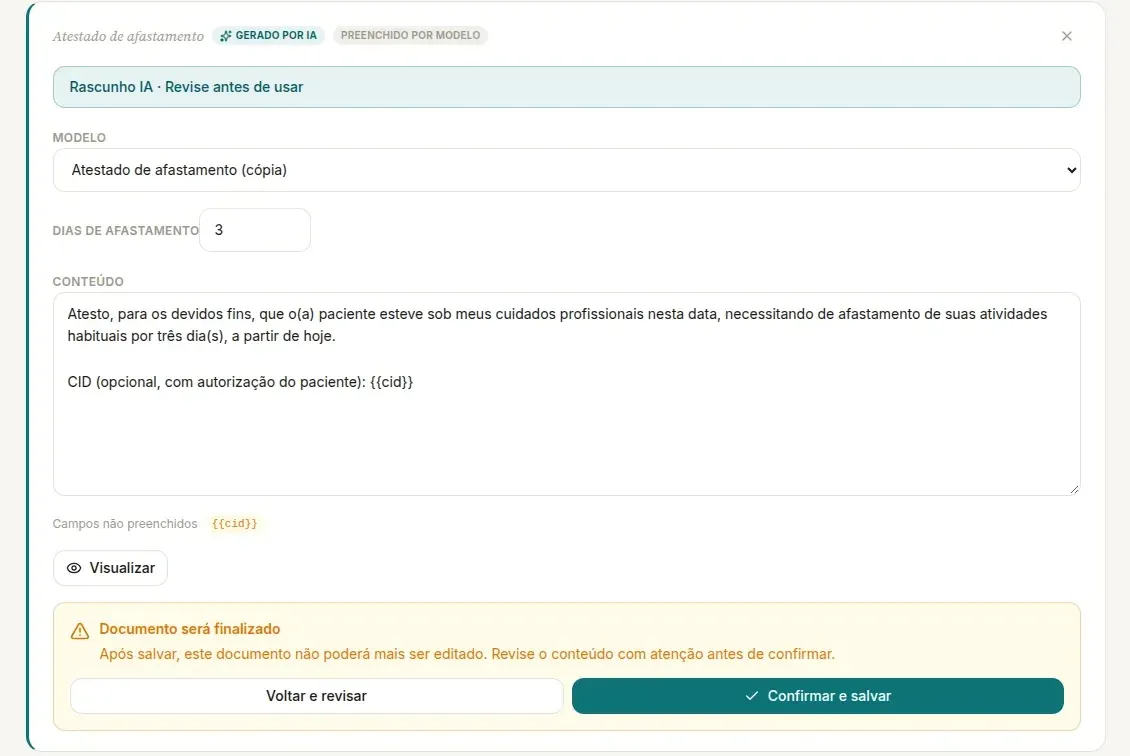Click the Visualizar button label
The height and width of the screenshot is (756, 1130).
point(122,568)
